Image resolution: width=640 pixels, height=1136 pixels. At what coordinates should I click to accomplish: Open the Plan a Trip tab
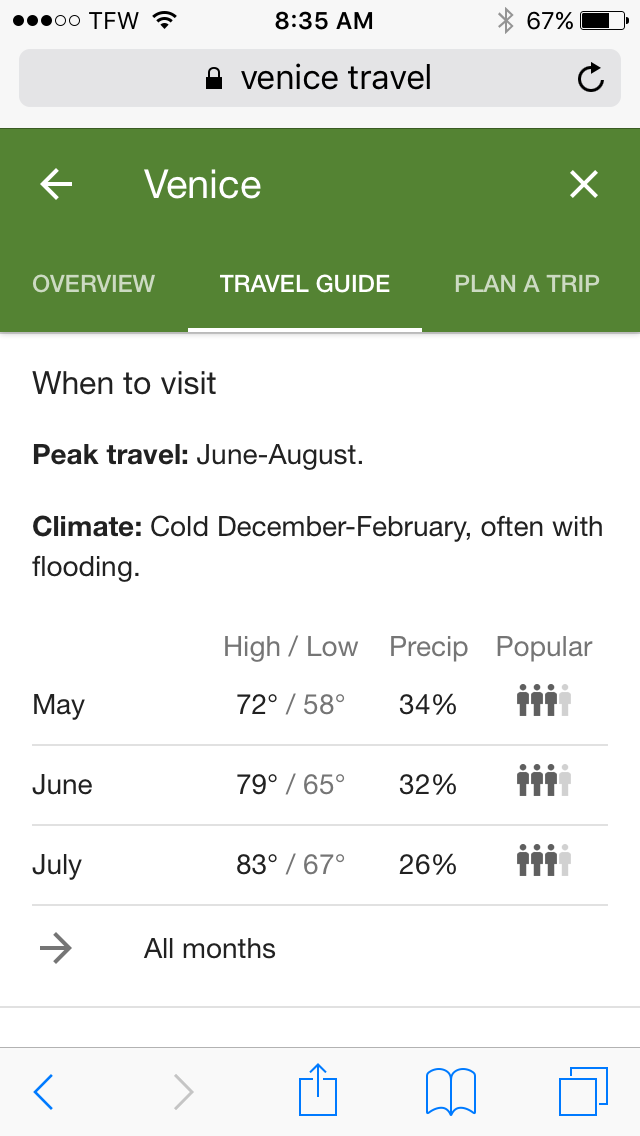pyautogui.click(x=527, y=283)
